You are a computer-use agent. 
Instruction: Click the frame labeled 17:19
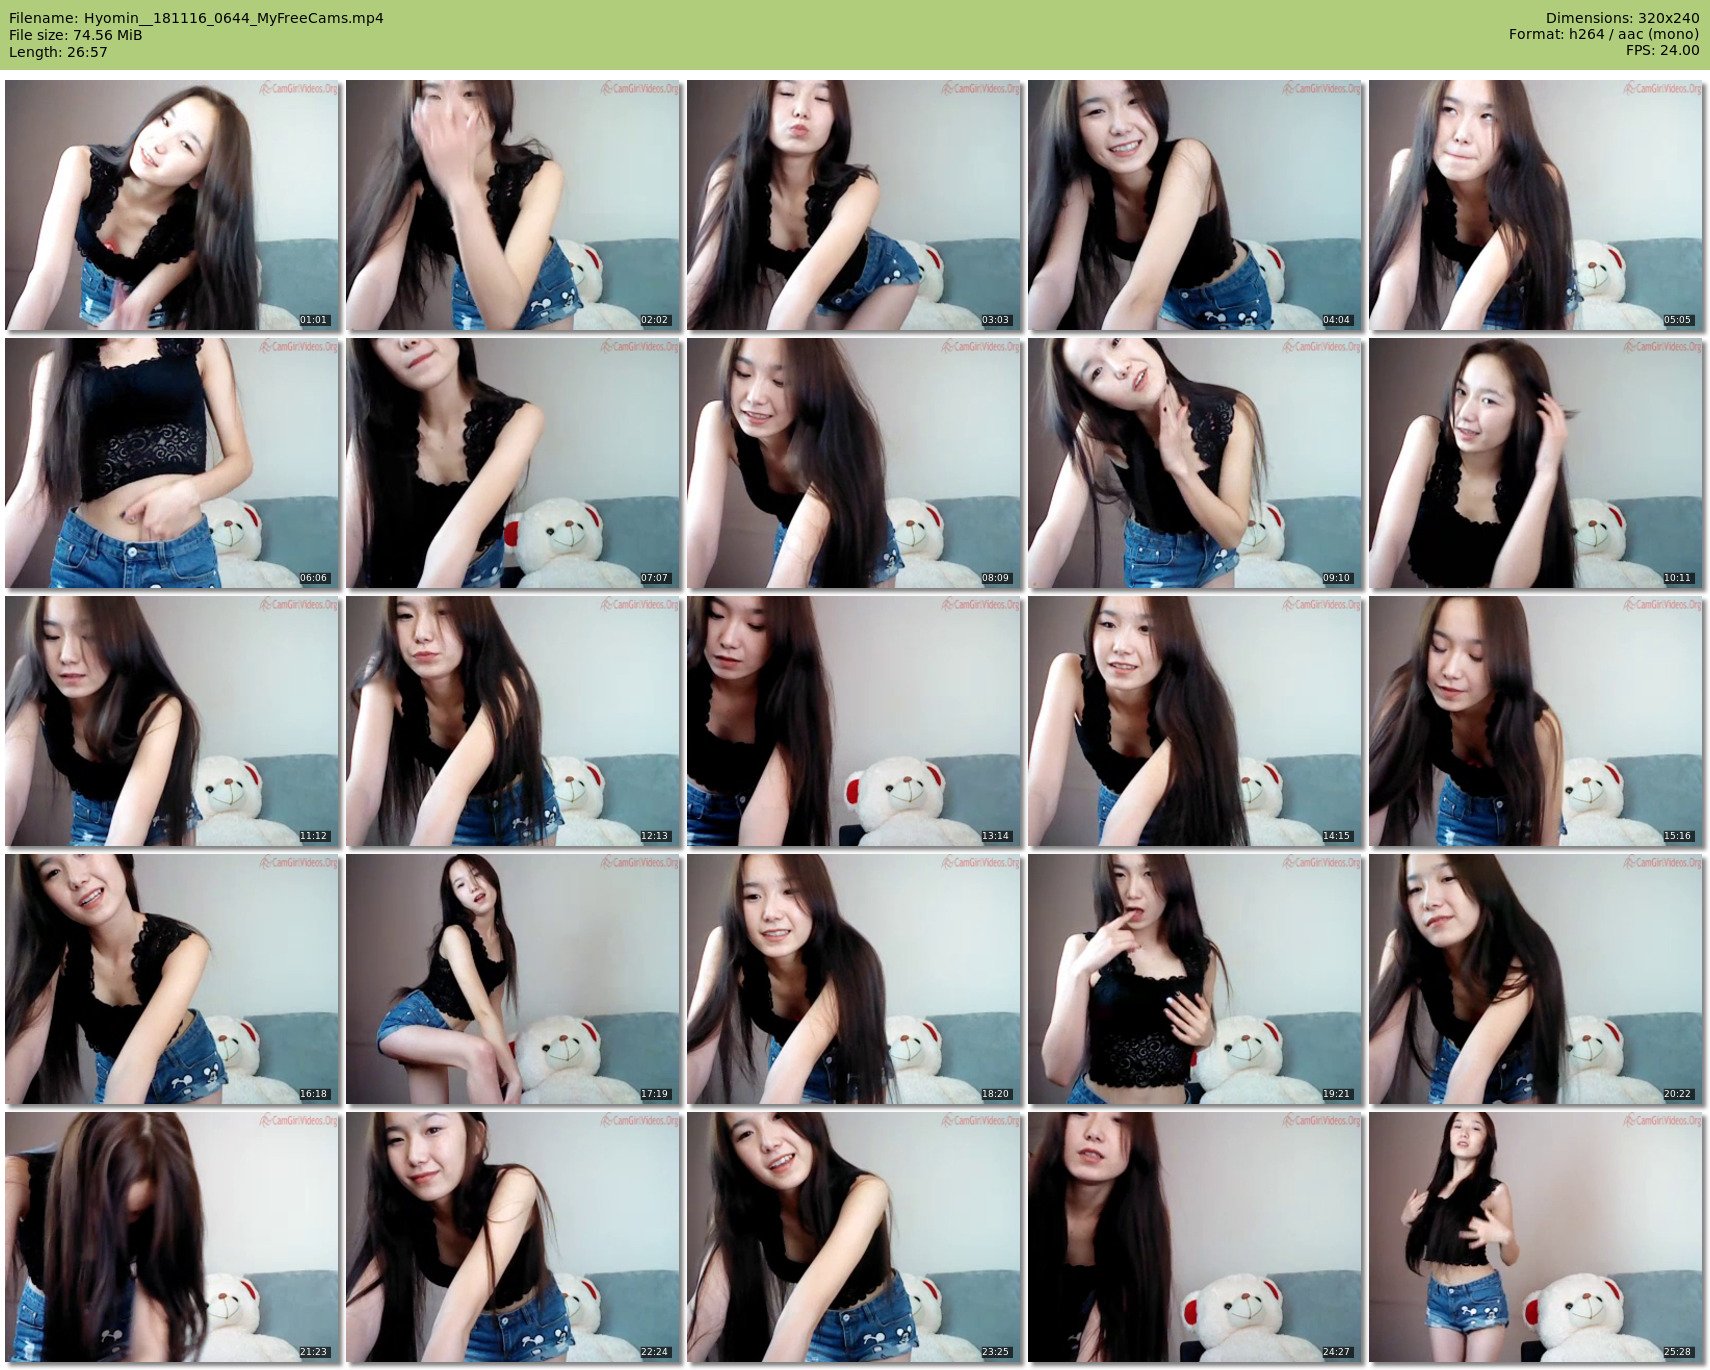point(513,979)
